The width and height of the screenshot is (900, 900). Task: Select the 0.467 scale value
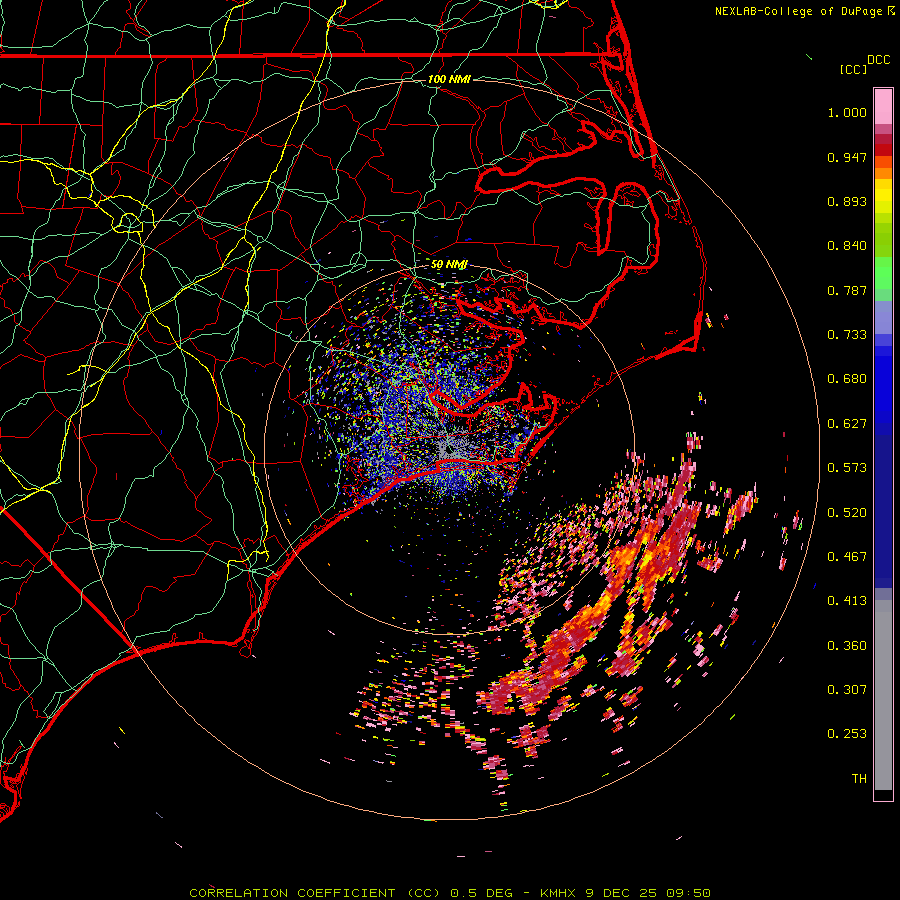[x=847, y=557]
